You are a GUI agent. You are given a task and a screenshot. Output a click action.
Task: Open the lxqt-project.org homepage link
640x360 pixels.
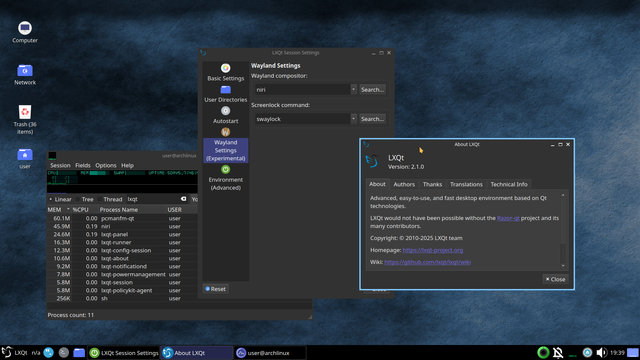(433, 250)
